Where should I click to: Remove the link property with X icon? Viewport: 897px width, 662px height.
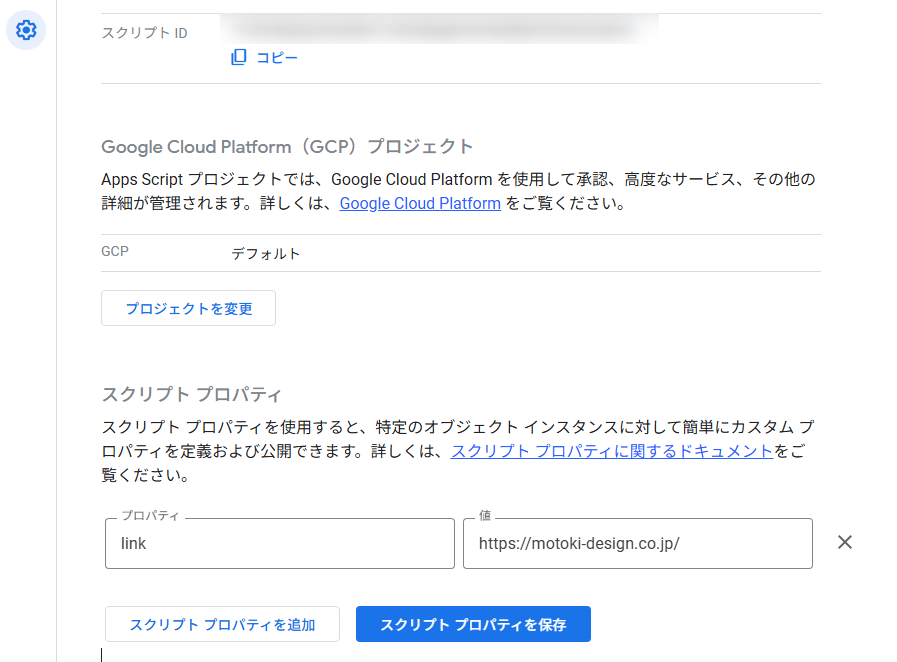point(845,542)
